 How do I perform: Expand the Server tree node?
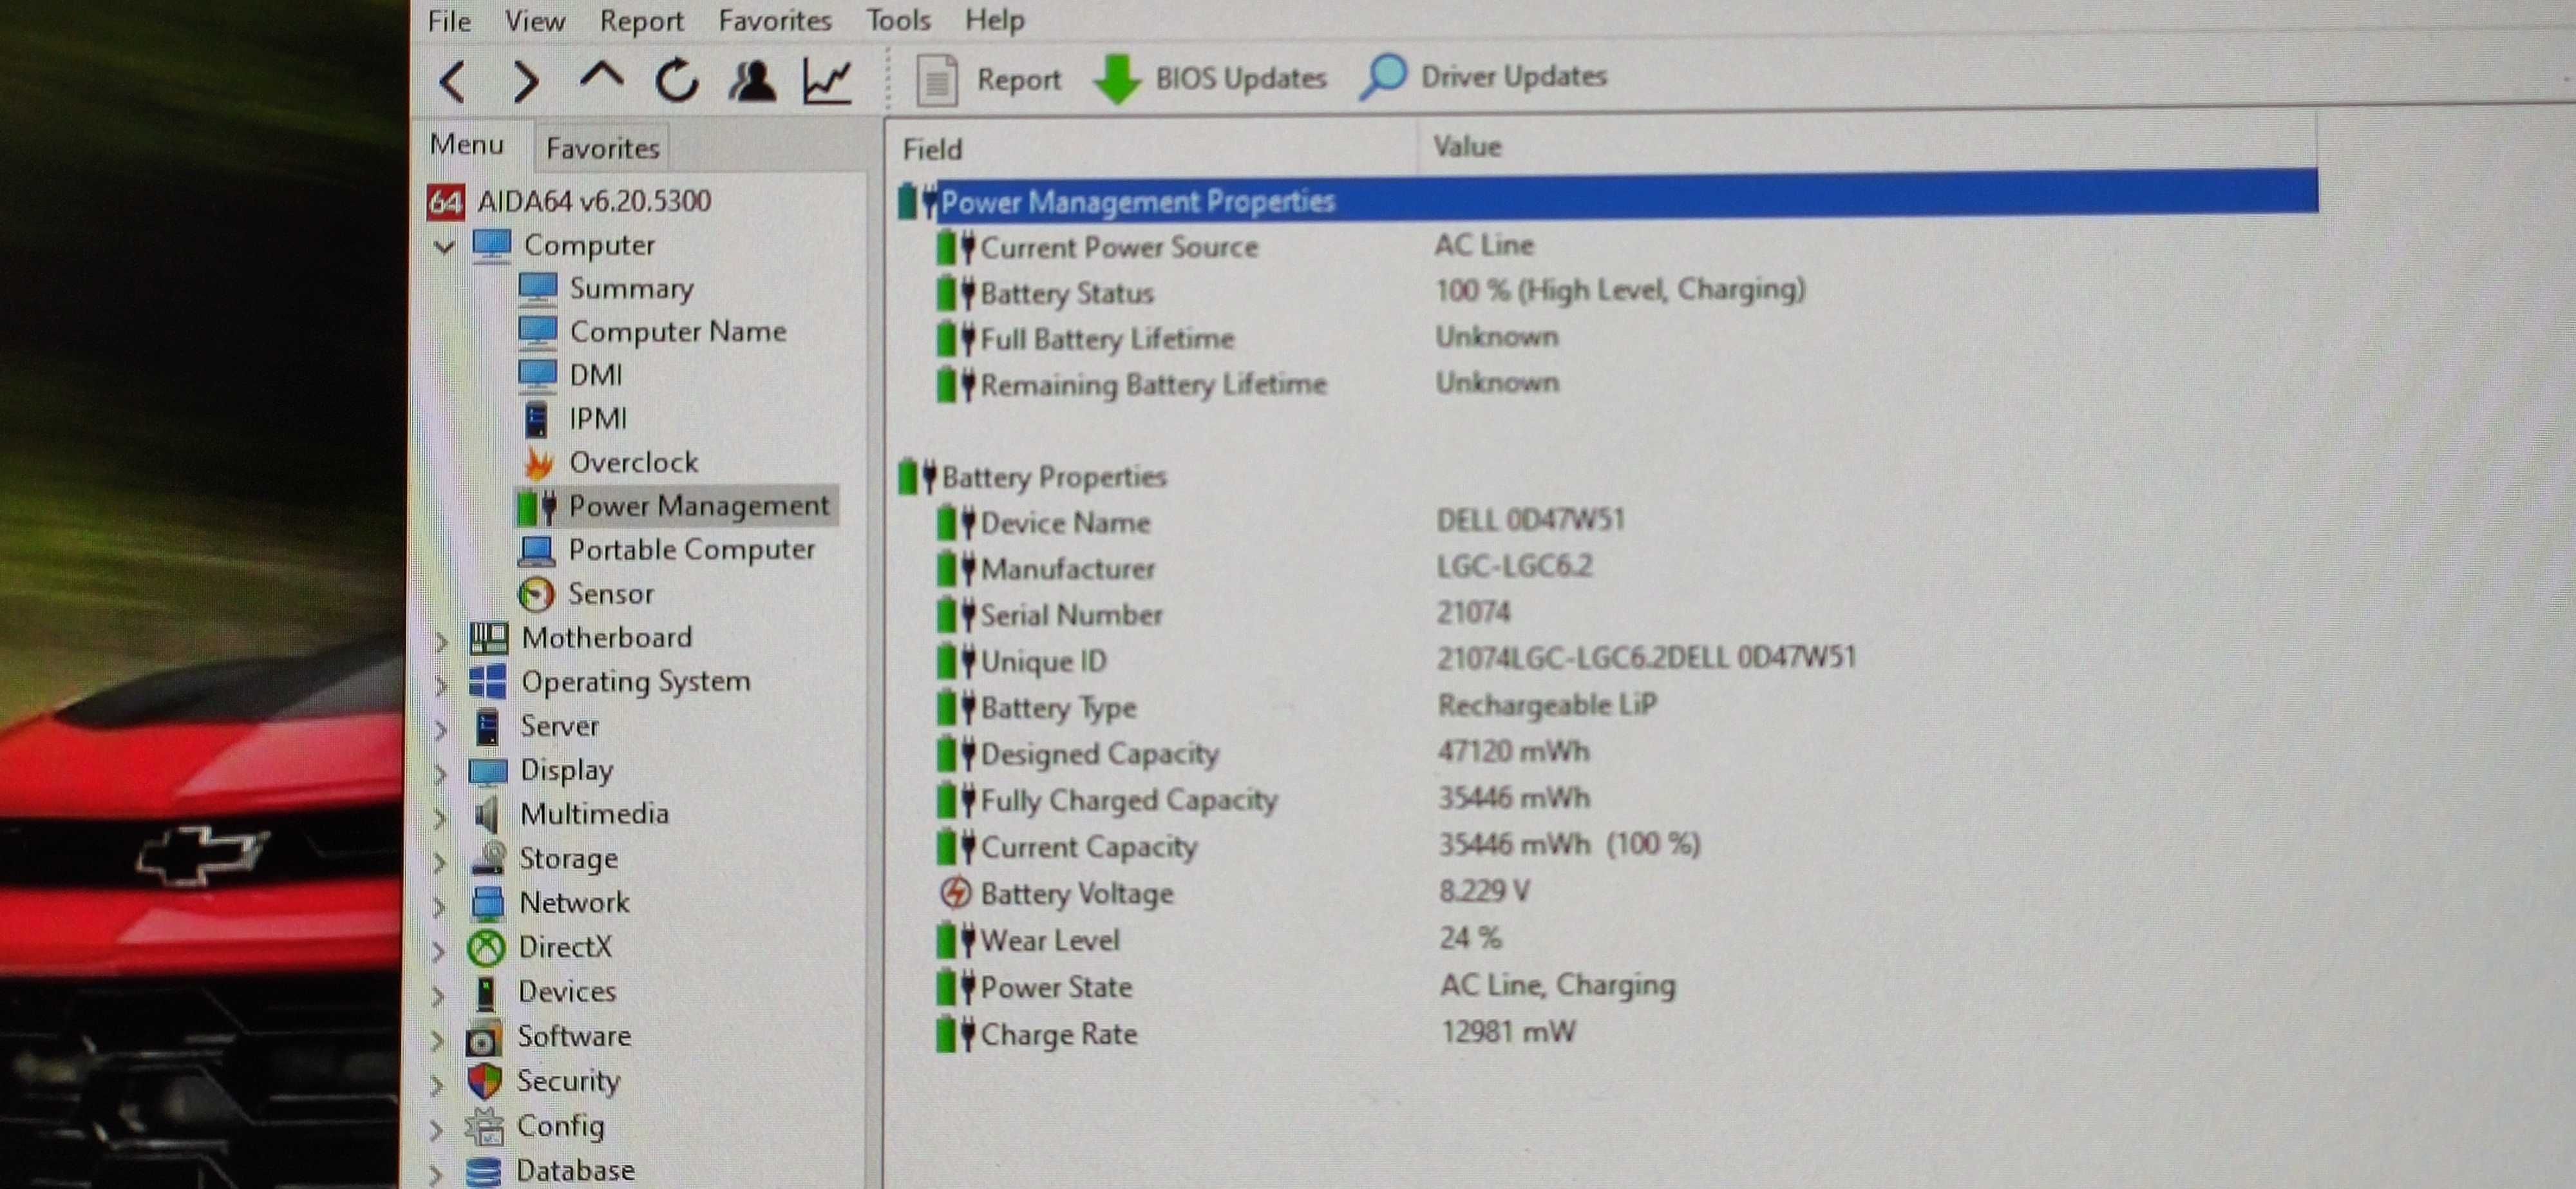click(x=440, y=729)
